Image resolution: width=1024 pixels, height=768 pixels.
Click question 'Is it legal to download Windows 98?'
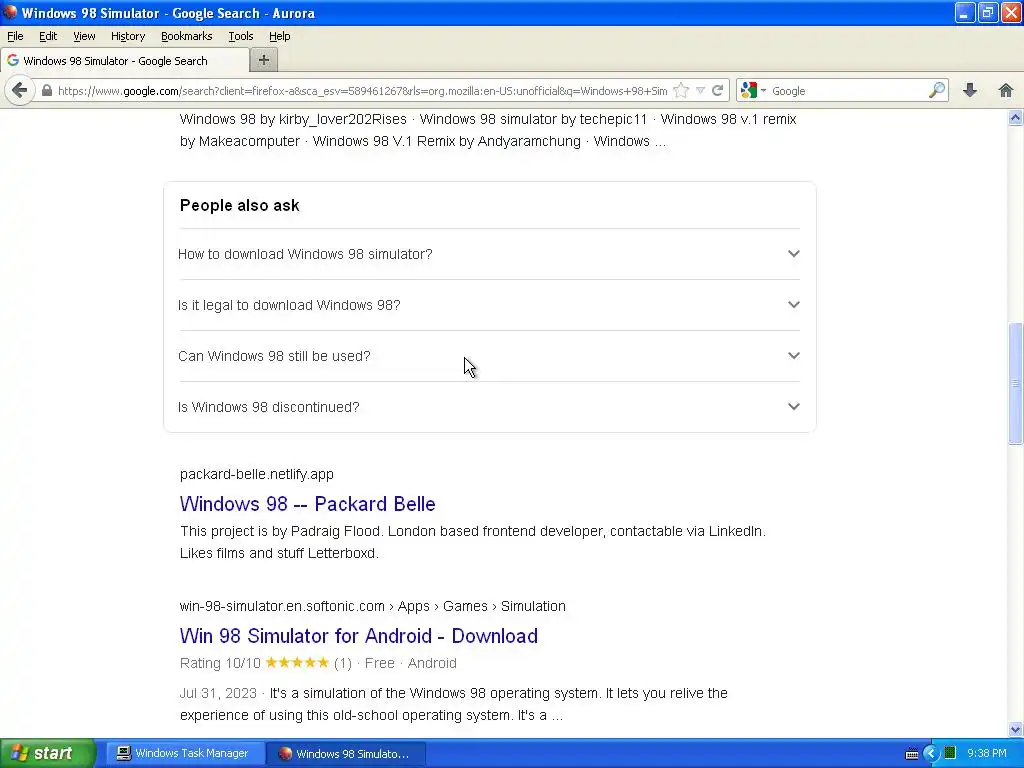pyautogui.click(x=289, y=305)
